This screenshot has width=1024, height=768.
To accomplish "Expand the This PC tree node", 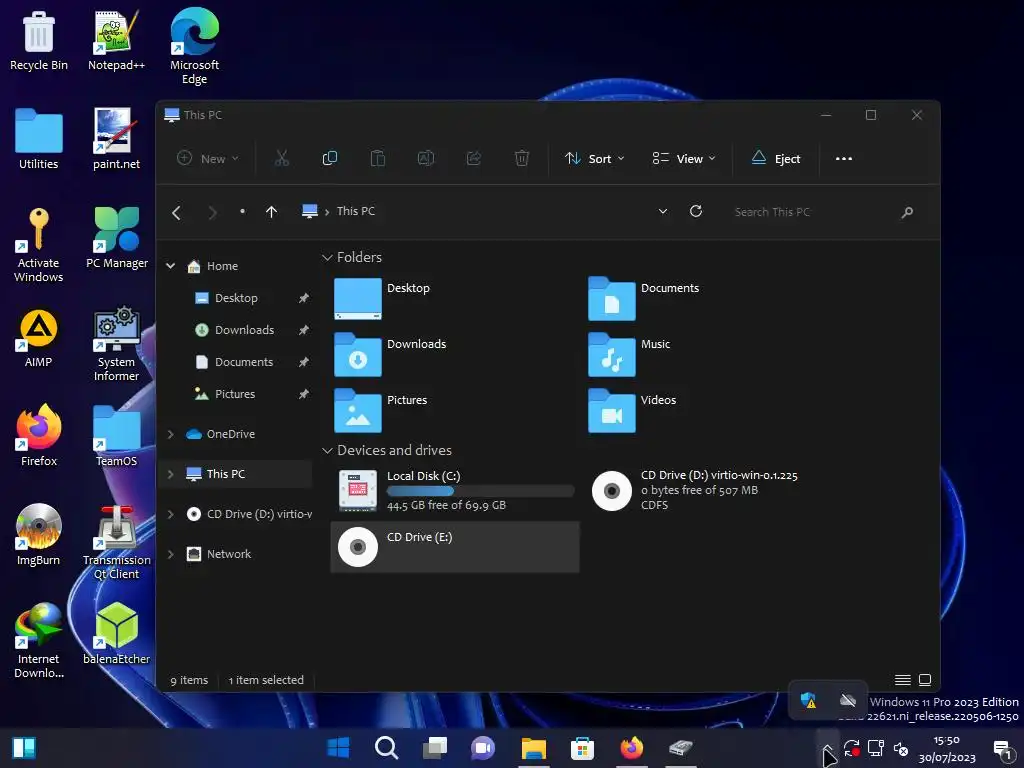I will click(170, 474).
